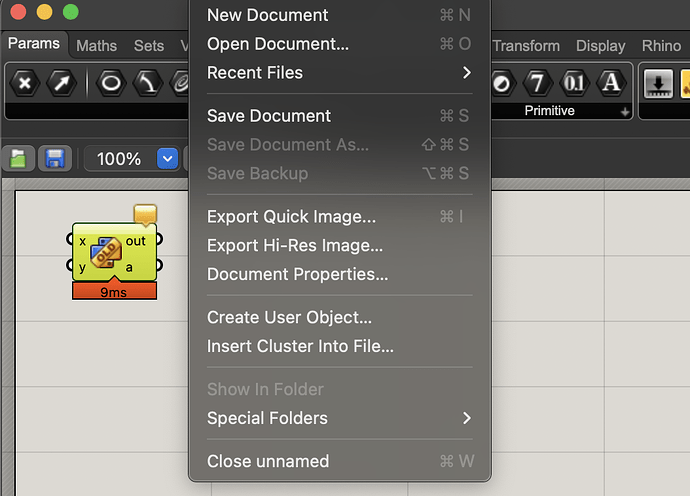Image resolution: width=690 pixels, height=496 pixels.
Task: Click the 'a' output on script component
Action: 129,267
